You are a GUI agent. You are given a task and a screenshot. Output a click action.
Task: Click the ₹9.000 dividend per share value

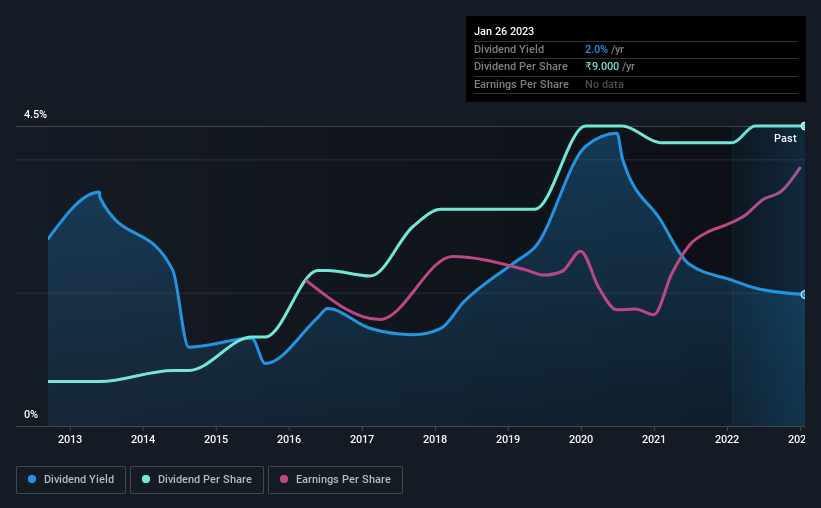pyautogui.click(x=602, y=67)
